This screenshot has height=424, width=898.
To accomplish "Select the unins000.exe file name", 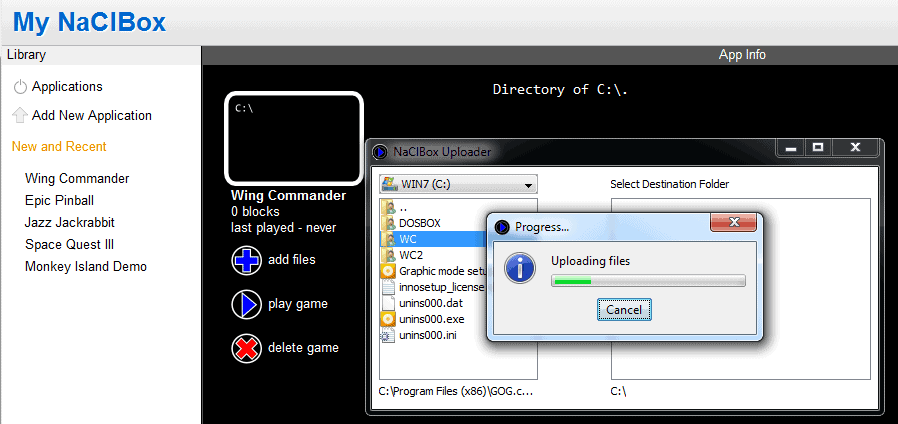I will pos(431,319).
